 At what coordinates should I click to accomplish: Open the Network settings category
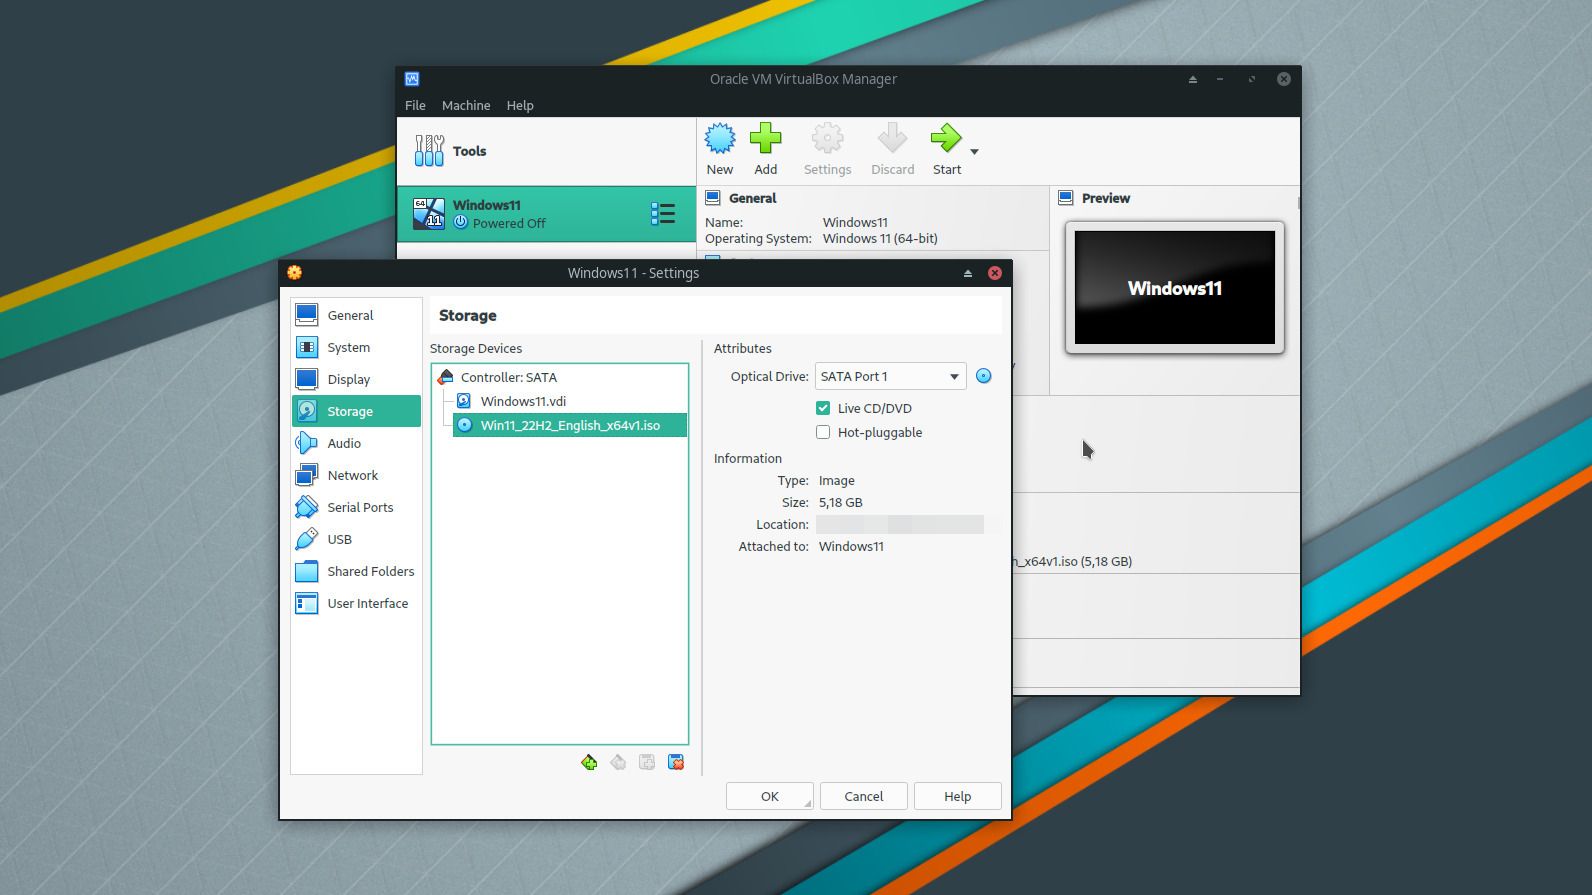coord(356,475)
